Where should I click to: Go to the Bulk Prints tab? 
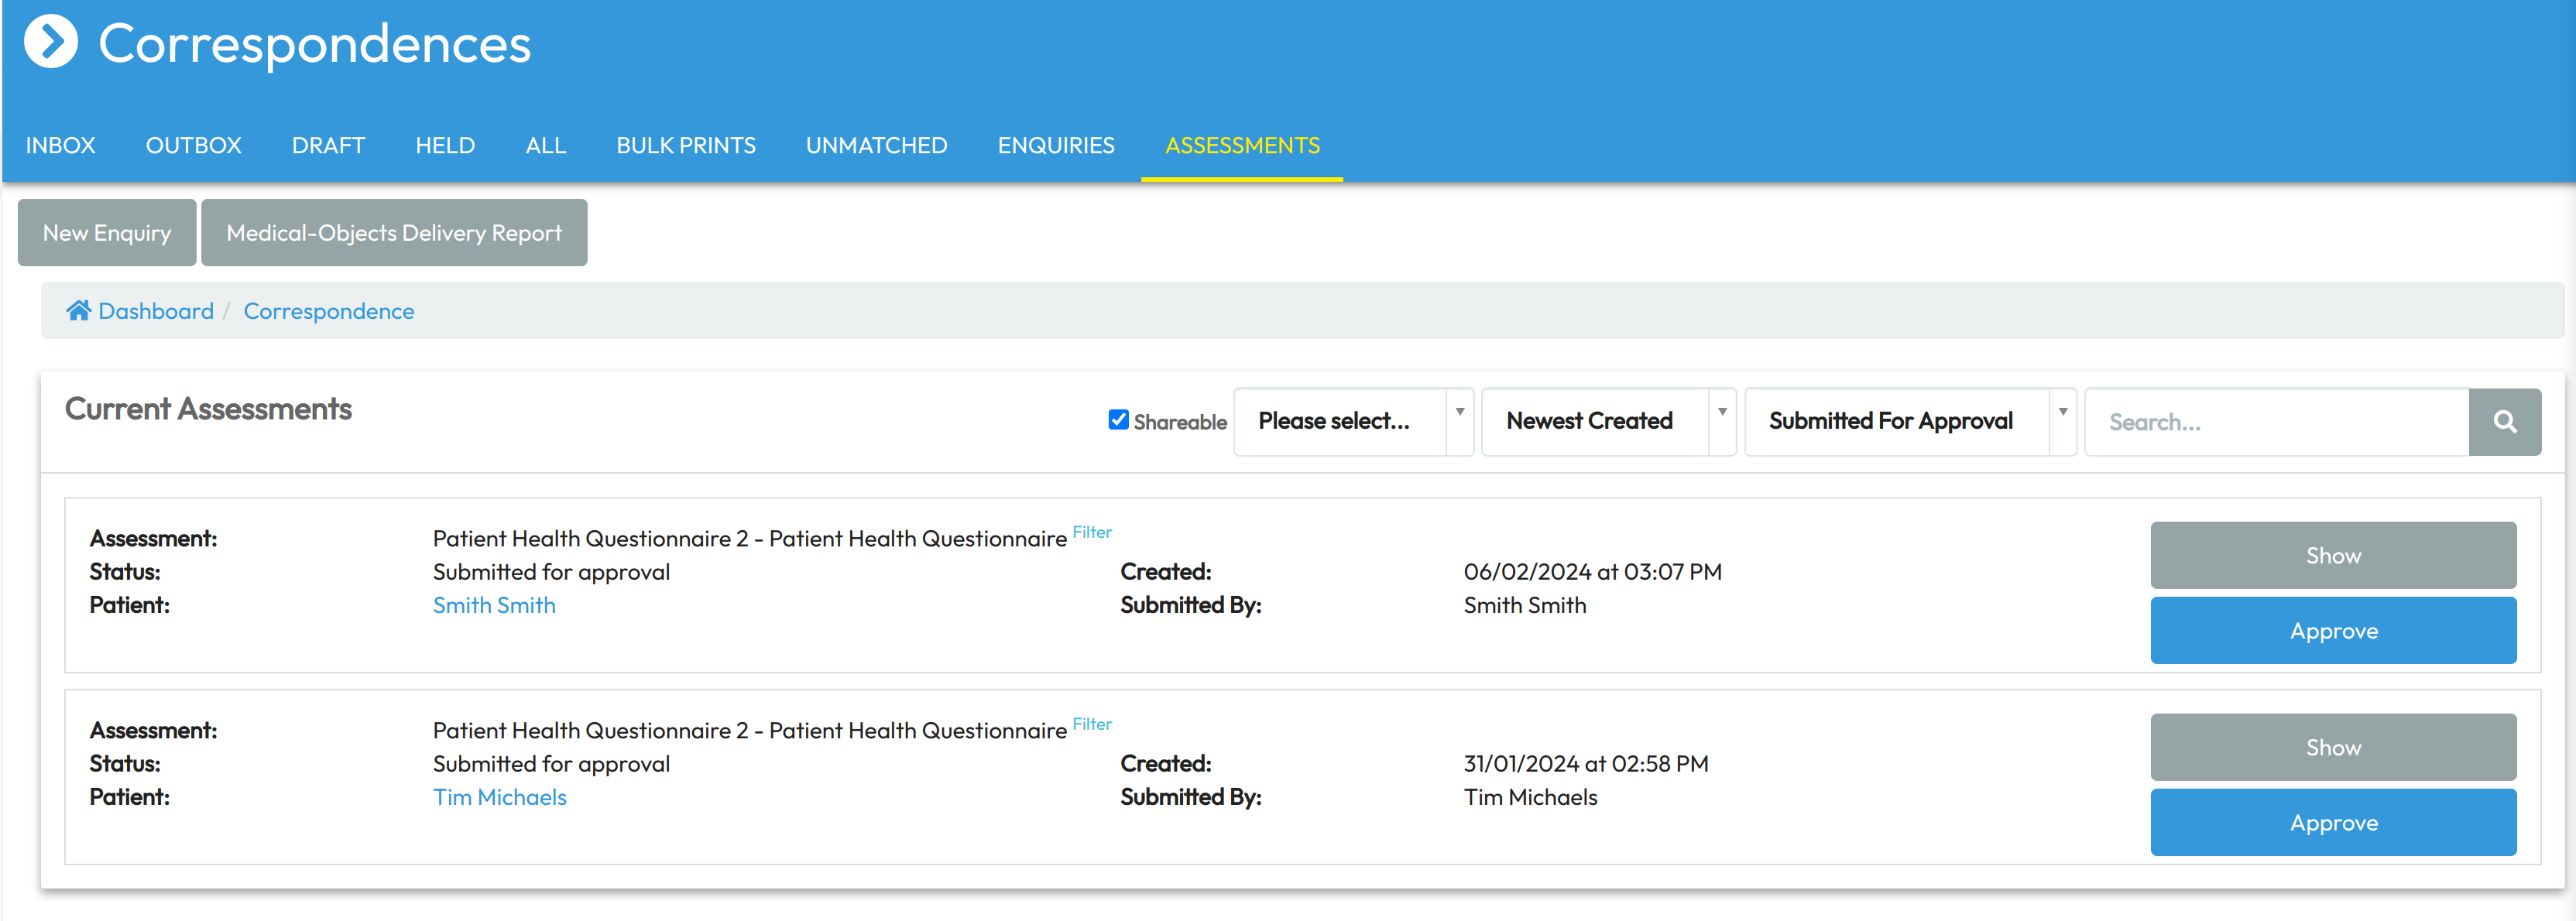pyautogui.click(x=685, y=146)
